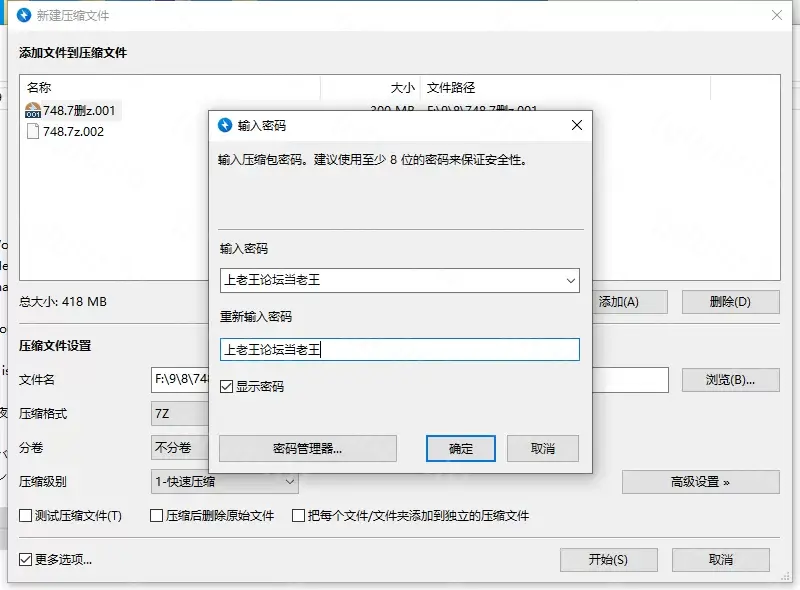Screen dimensions: 800x590
Task: Open the 压缩级别 dropdown showing 1-快速压缩
Action: pos(224,481)
